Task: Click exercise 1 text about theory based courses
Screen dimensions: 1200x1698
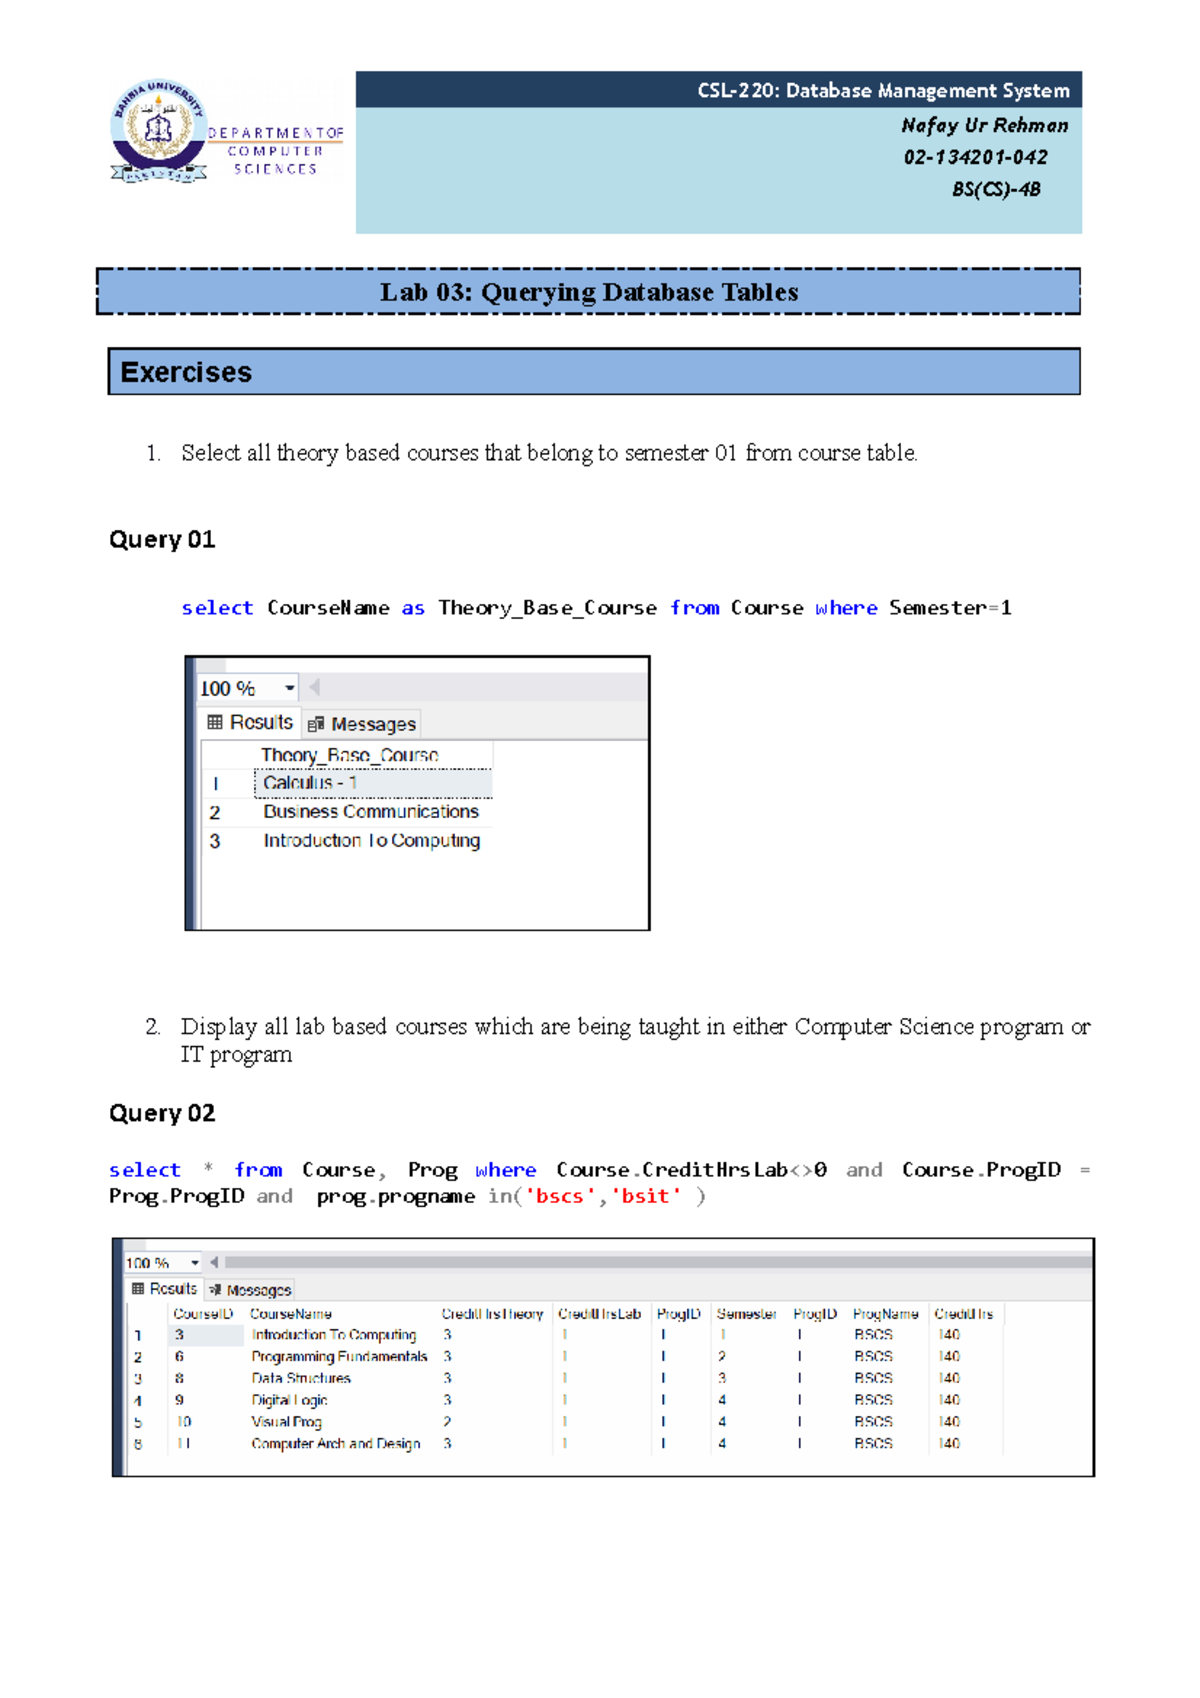Action: 549,453
